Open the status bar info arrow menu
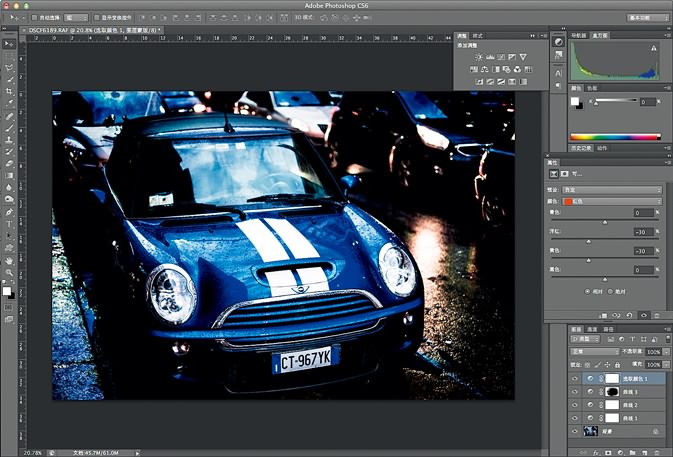 pyautogui.click(x=137, y=453)
